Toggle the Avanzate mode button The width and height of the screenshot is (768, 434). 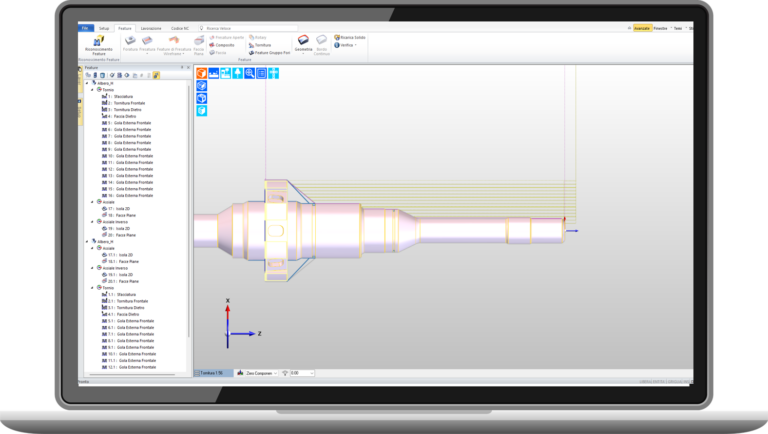tap(642, 28)
